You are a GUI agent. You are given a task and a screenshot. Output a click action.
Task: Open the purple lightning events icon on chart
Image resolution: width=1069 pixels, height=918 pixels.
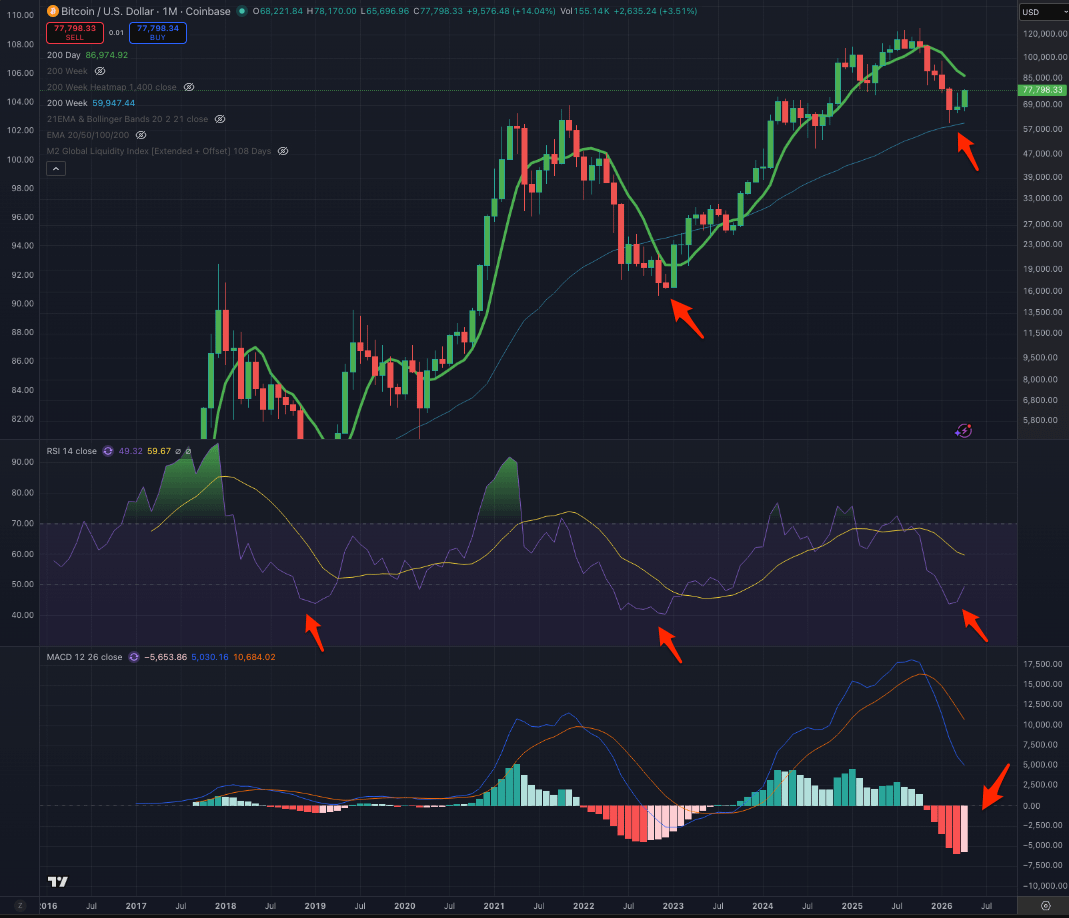(963, 430)
